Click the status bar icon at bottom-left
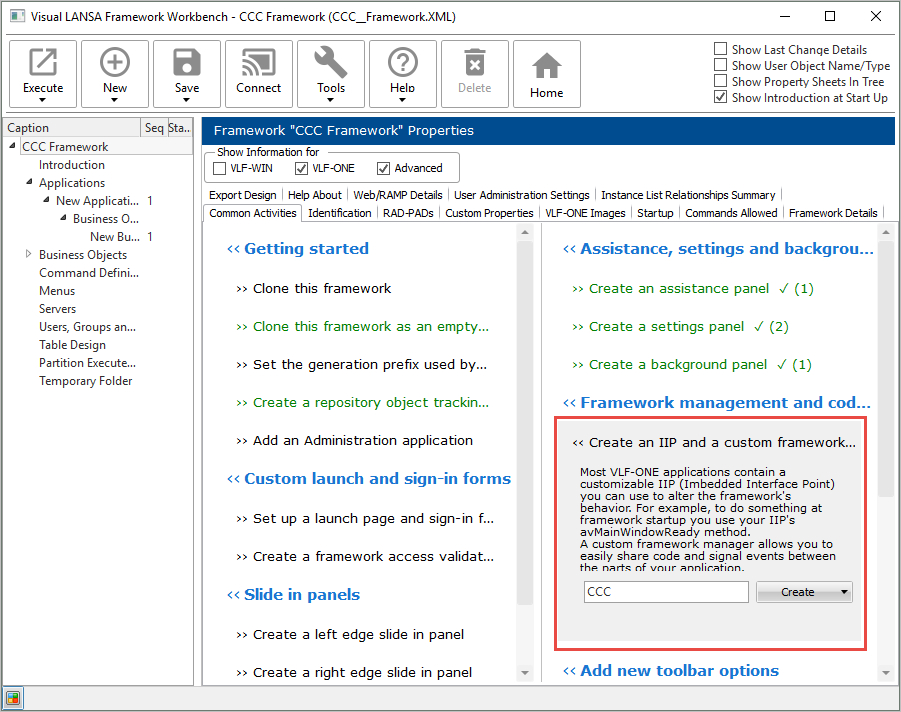901x712 pixels. [13, 698]
